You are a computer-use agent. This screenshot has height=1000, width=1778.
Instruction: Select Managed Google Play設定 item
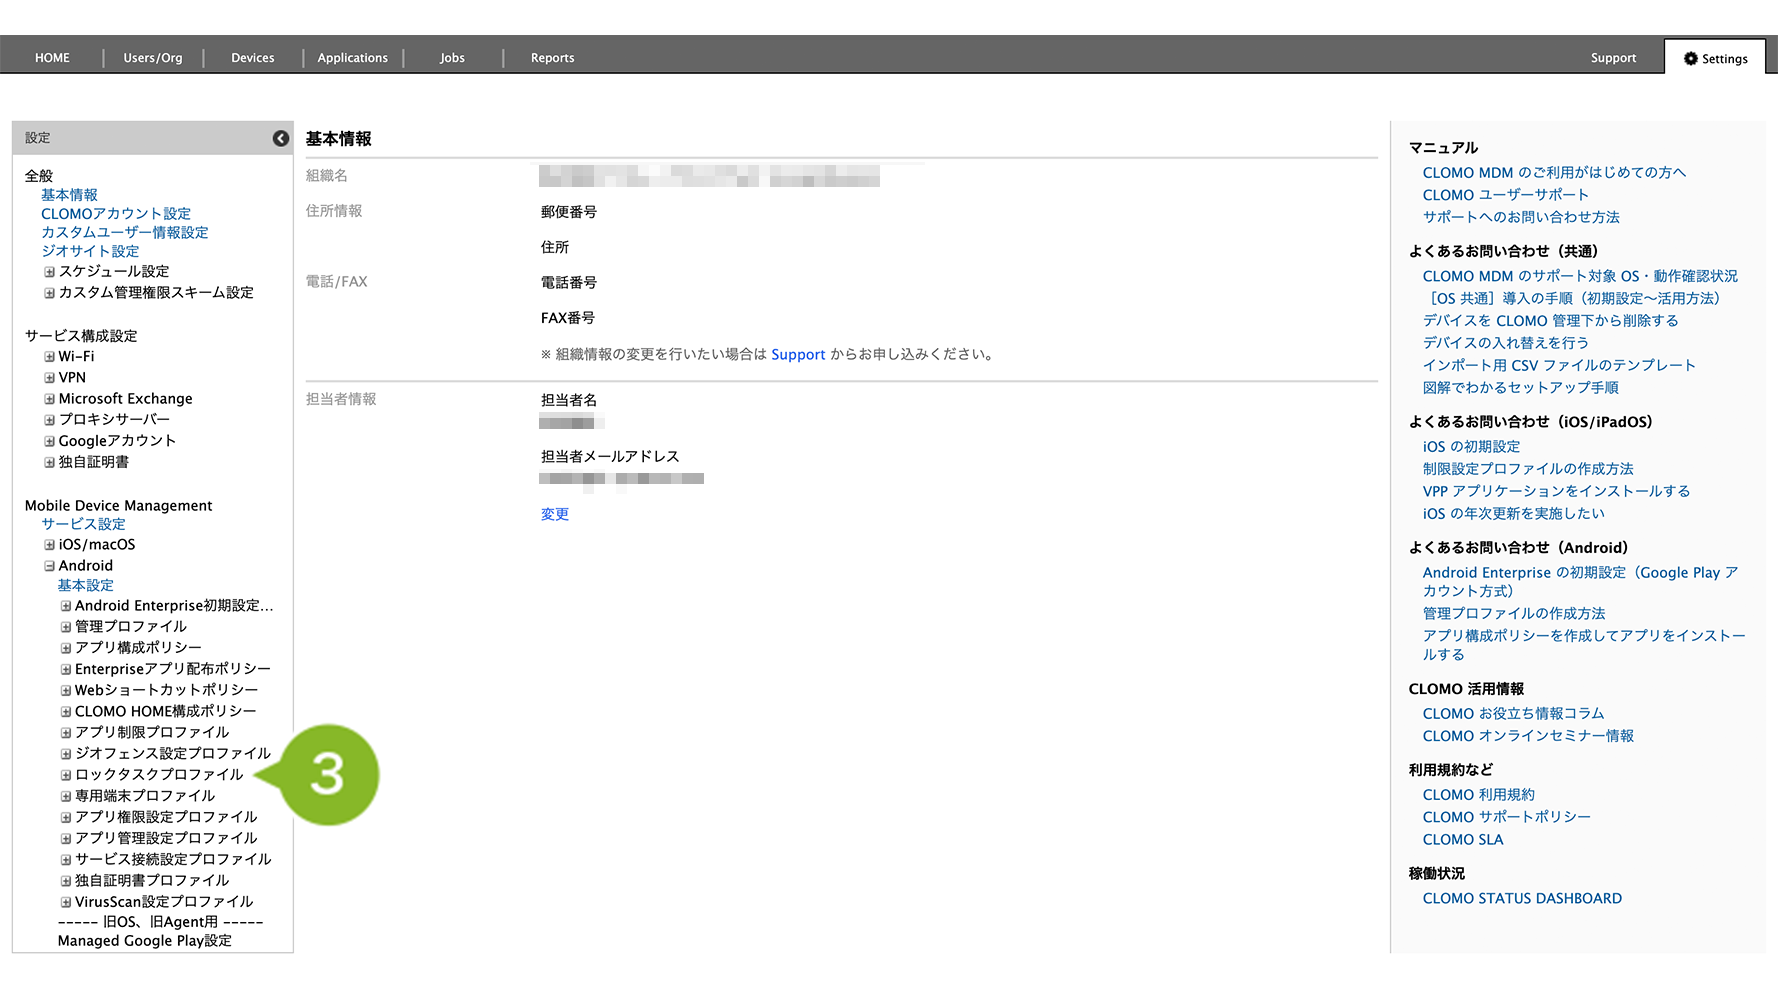[144, 941]
